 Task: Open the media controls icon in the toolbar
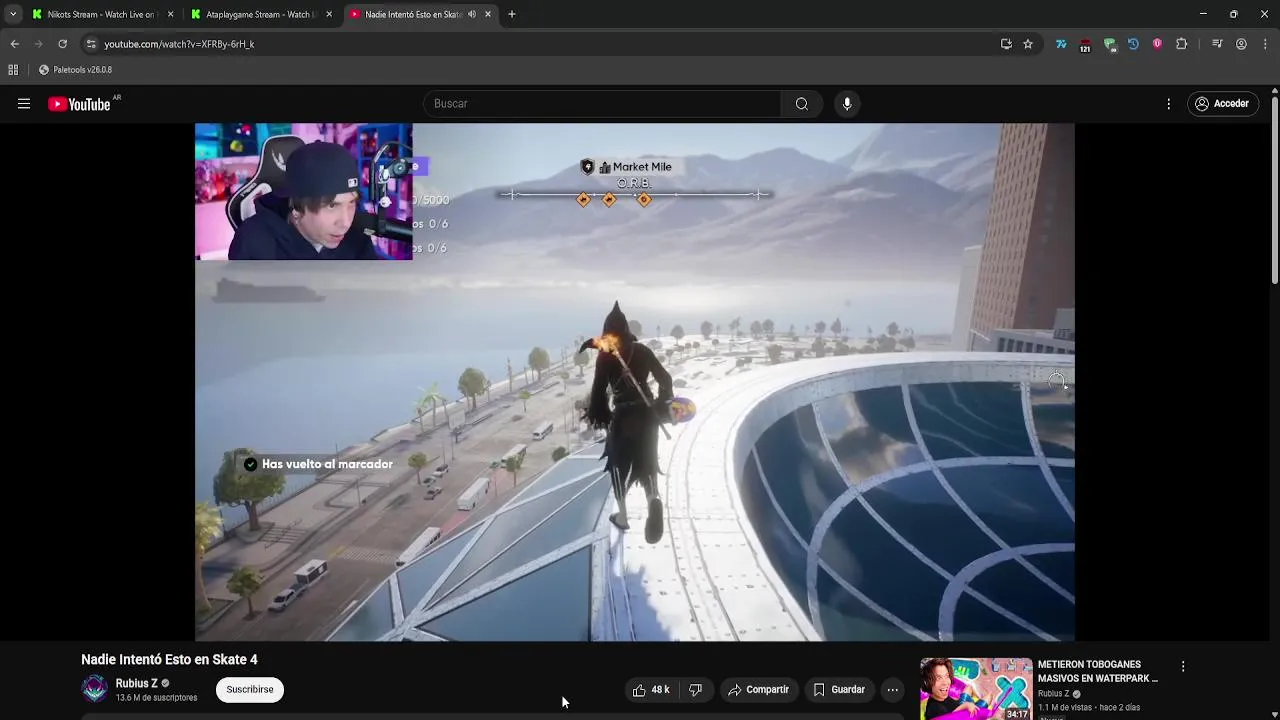point(1217,44)
